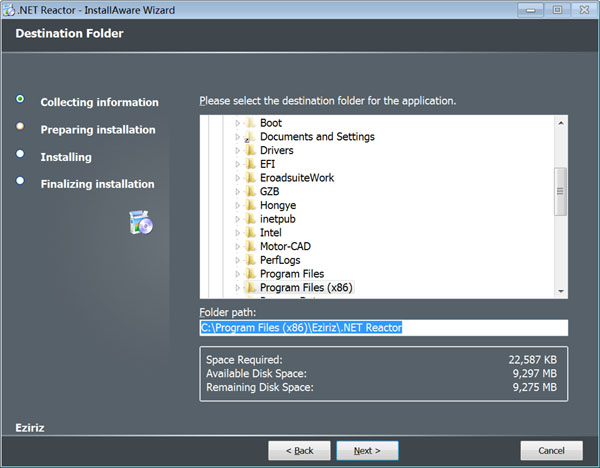Expand the Documents and Settings node
600x468 pixels.
(x=237, y=137)
